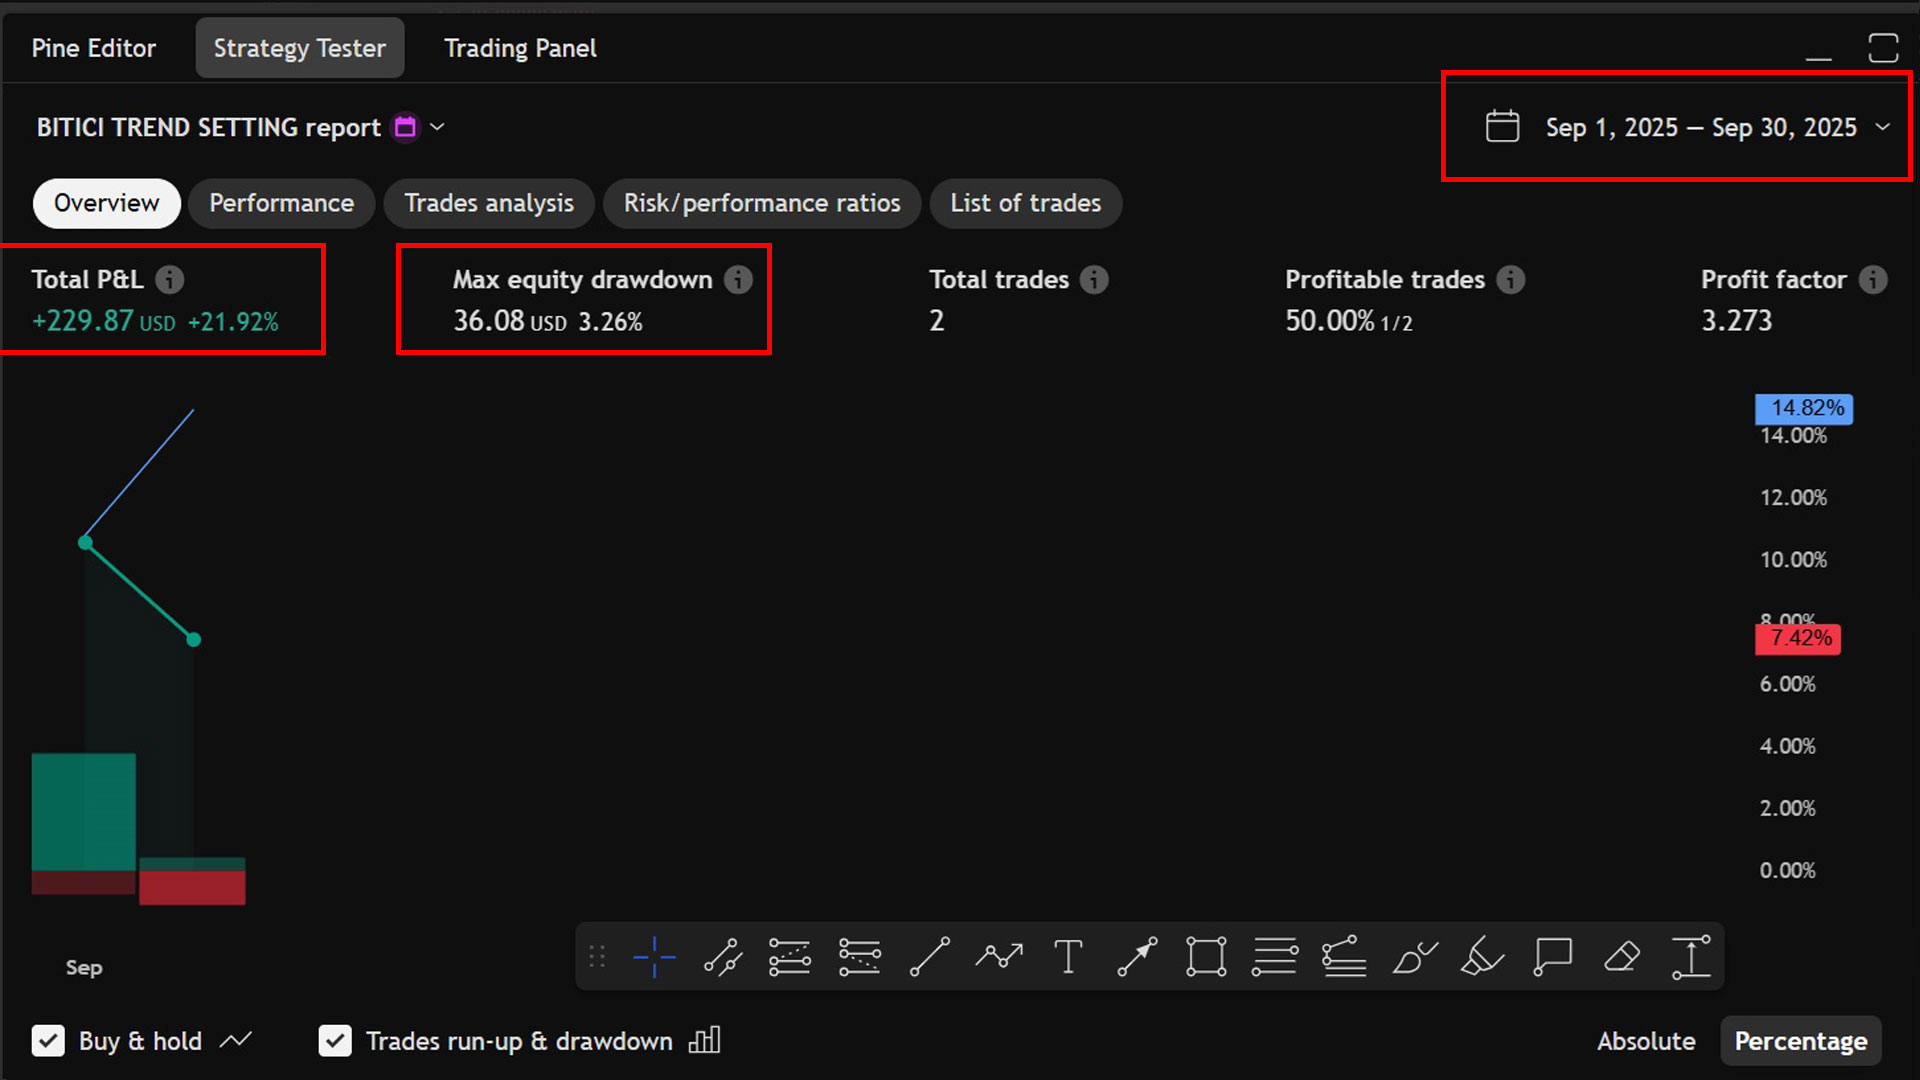
Task: Switch to List of trades tab
Action: click(1025, 203)
